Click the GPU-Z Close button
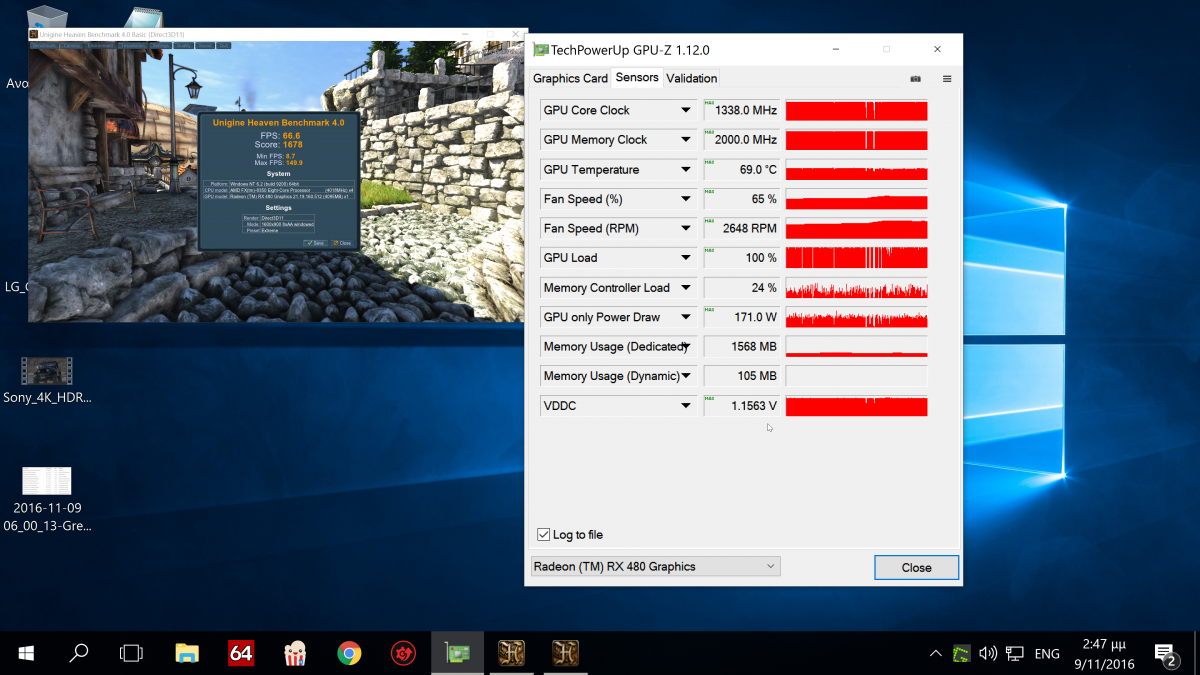The height and width of the screenshot is (675, 1200). 916,567
